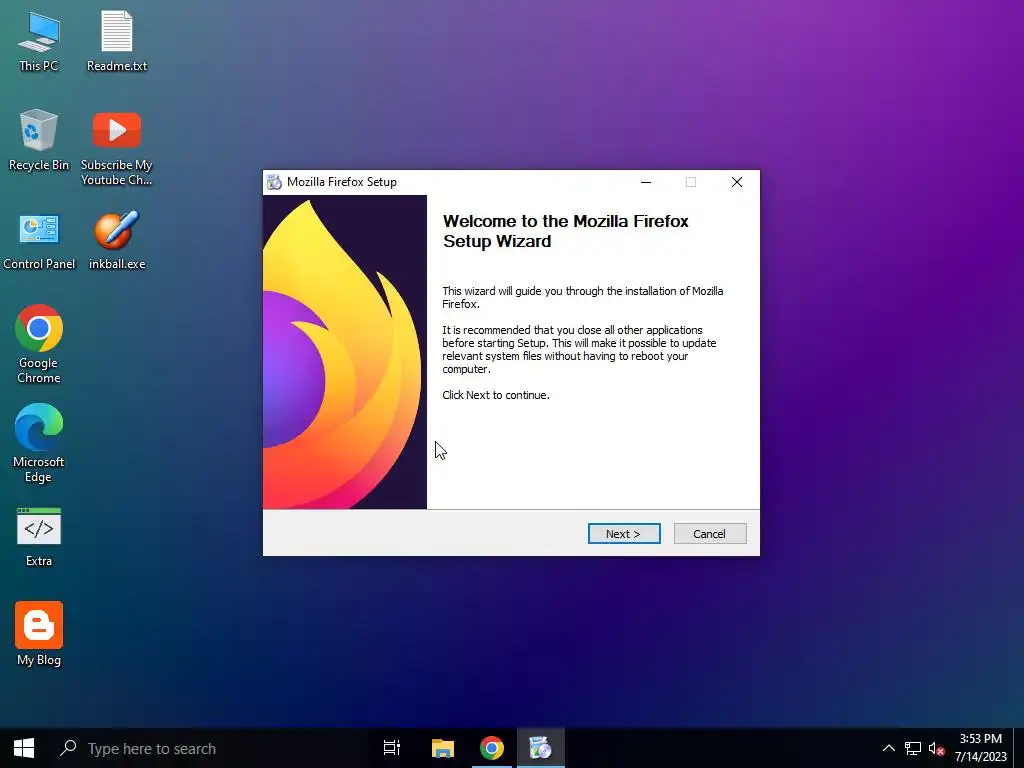Select the This PC desktop icon
The height and width of the screenshot is (768, 1024).
point(39,41)
